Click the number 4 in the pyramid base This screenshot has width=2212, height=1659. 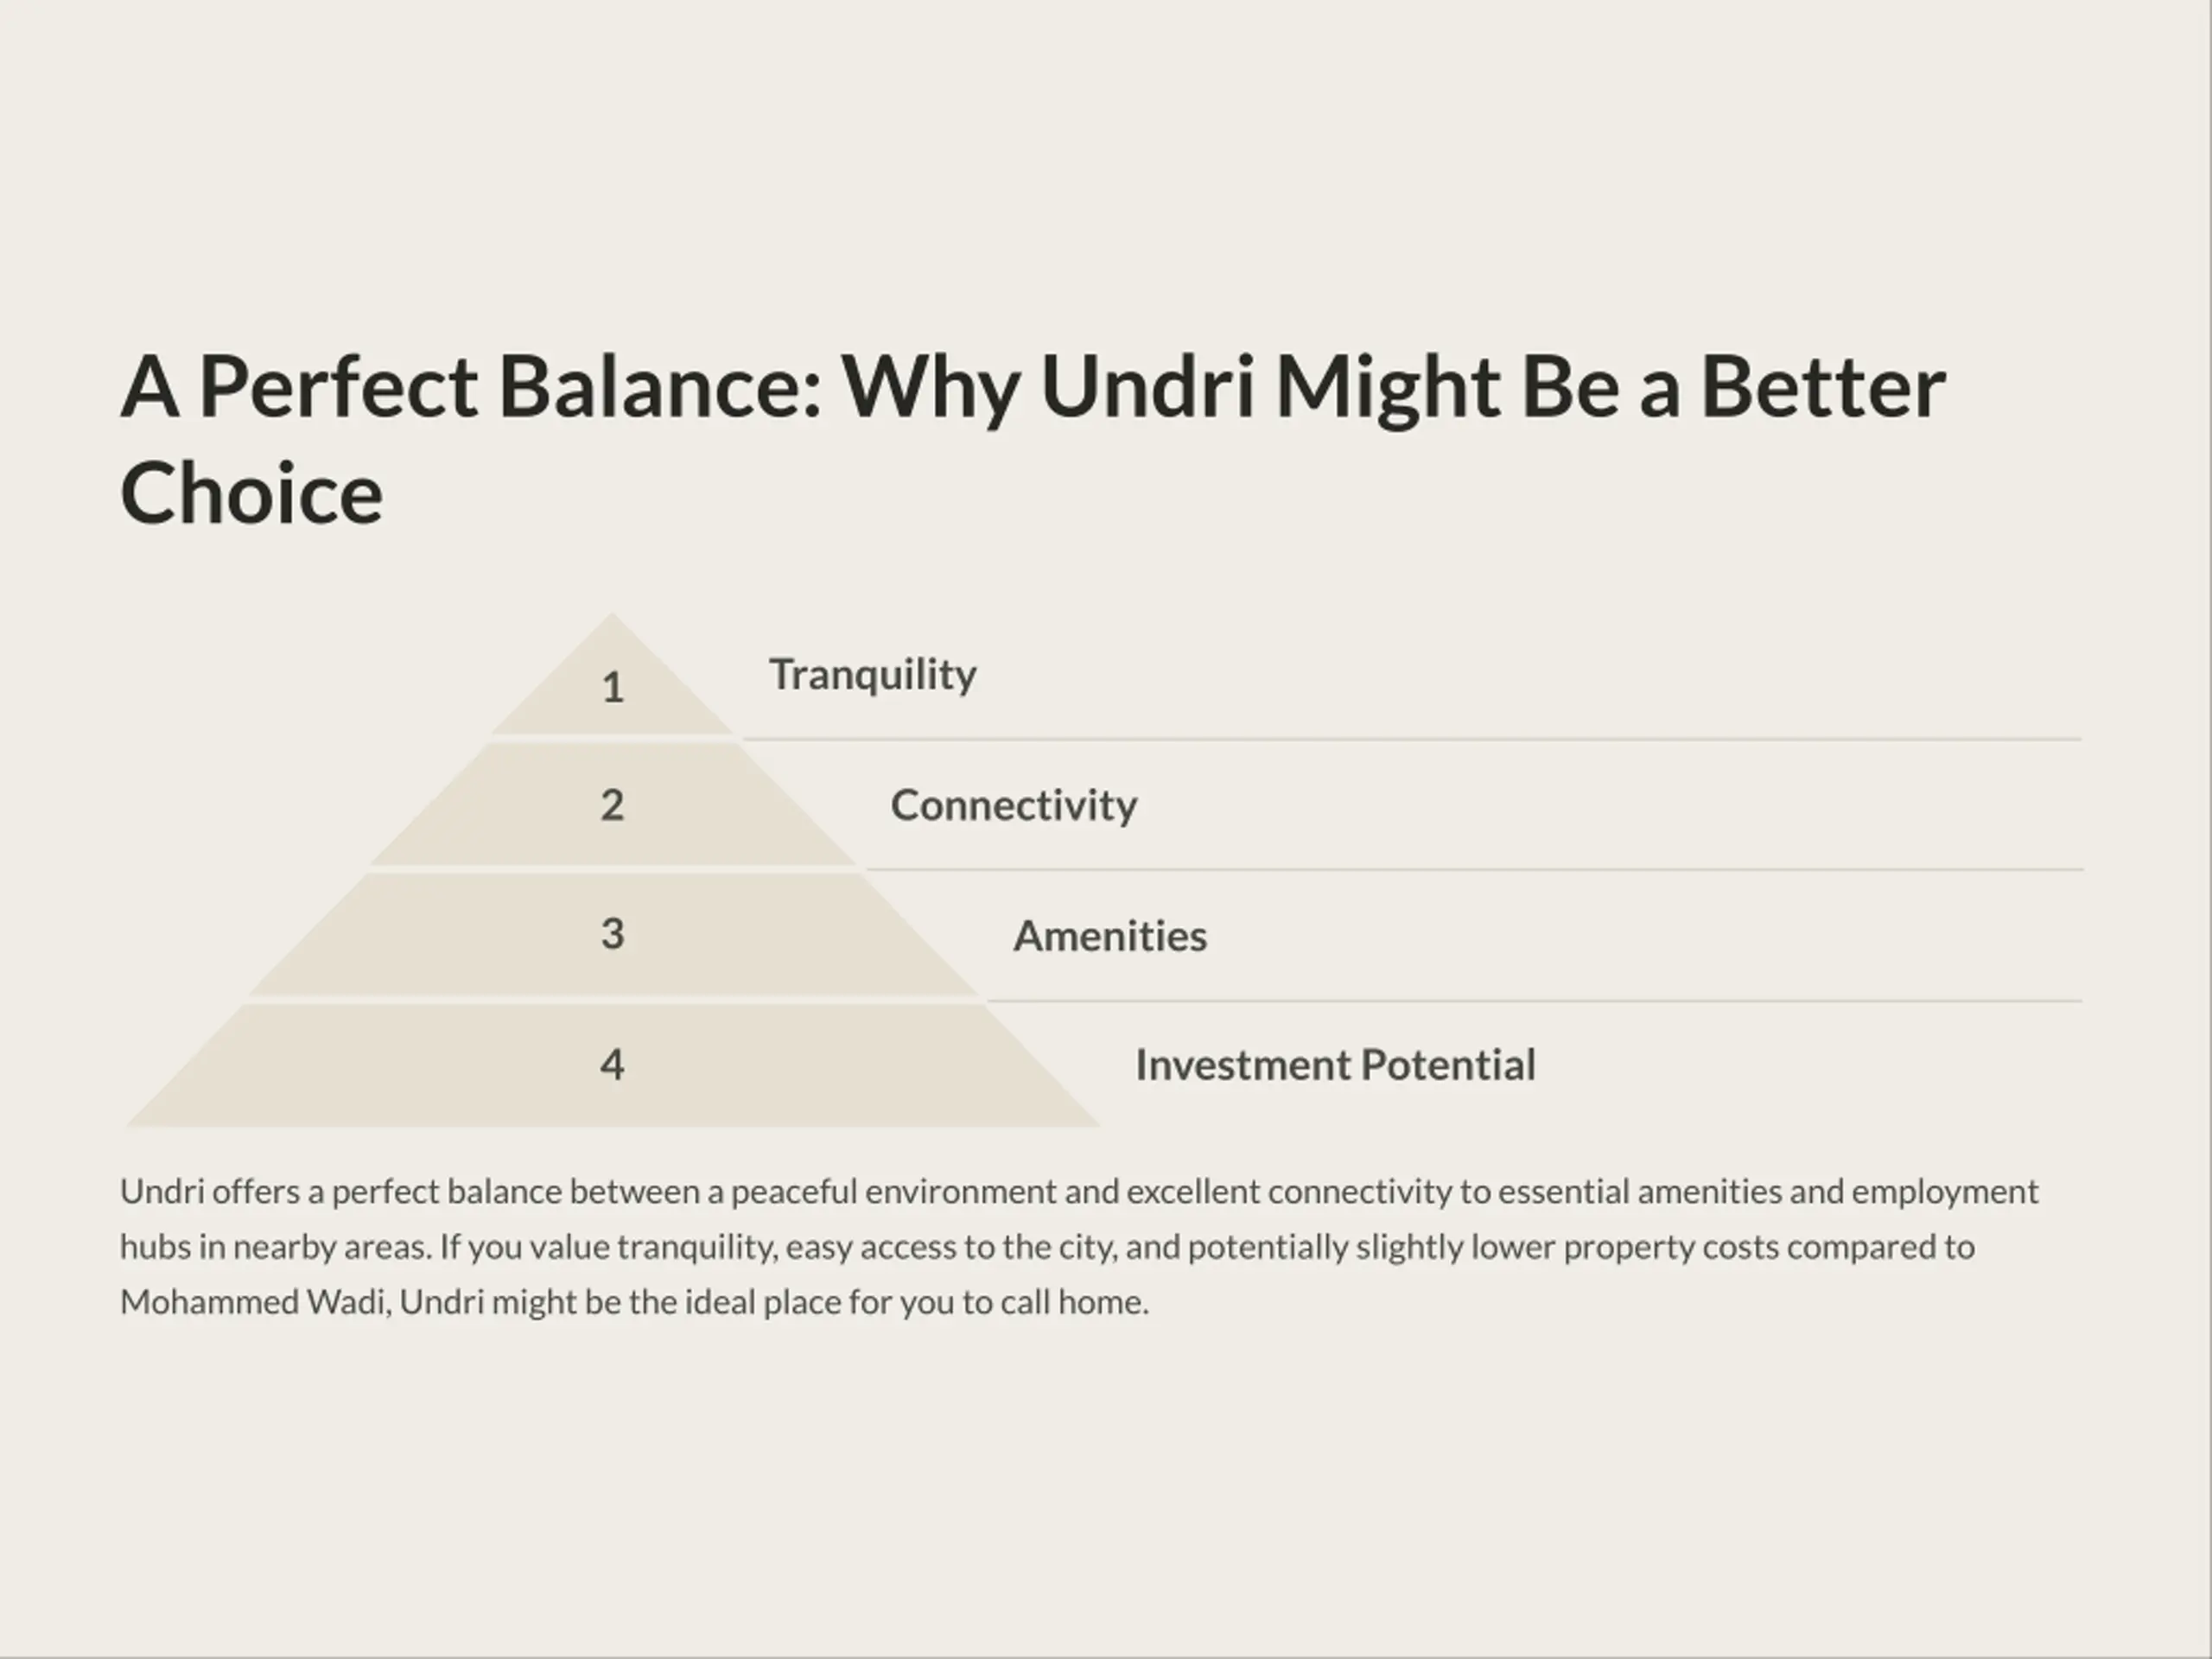pyautogui.click(x=612, y=1064)
